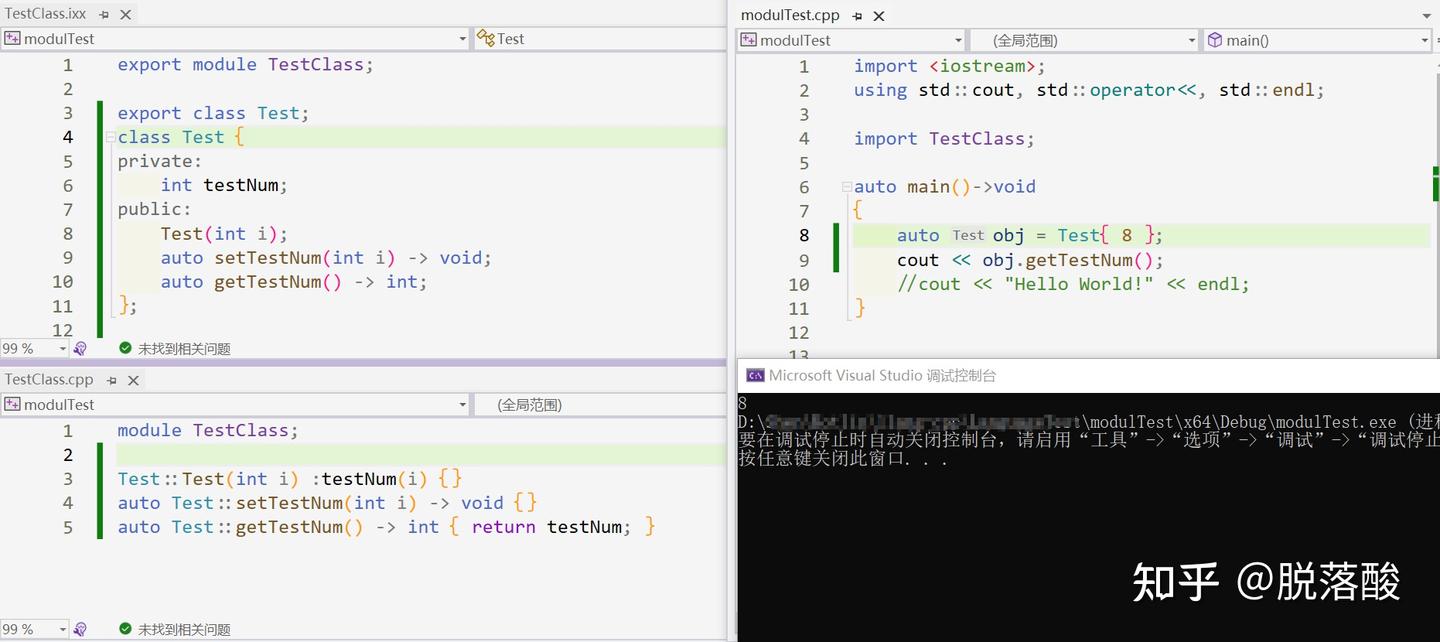Screen dimensions: 1440x642
Task: Click code health icon in TestClass.ixx pane
Action: click(x=80, y=349)
